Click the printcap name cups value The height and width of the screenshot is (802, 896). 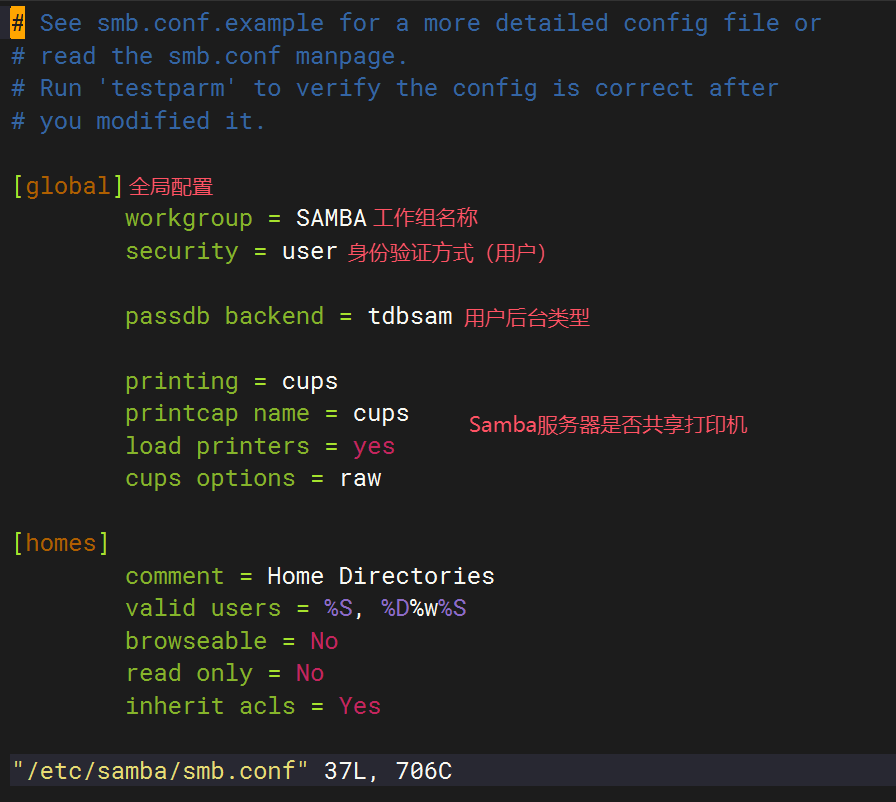(x=381, y=414)
